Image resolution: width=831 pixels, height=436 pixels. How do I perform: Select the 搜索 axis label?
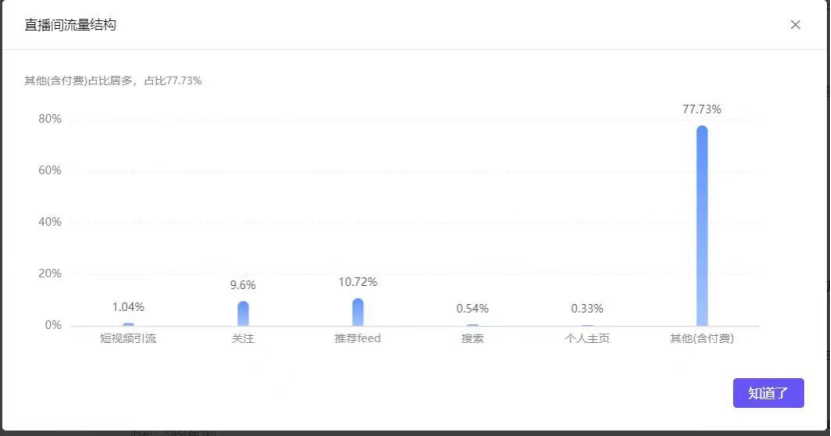[x=472, y=339]
